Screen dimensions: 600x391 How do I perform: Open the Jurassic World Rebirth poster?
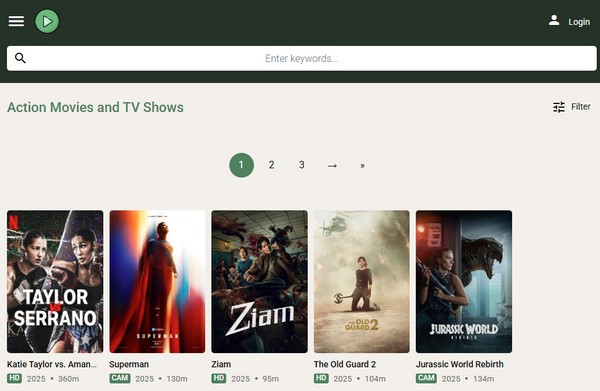tap(464, 282)
